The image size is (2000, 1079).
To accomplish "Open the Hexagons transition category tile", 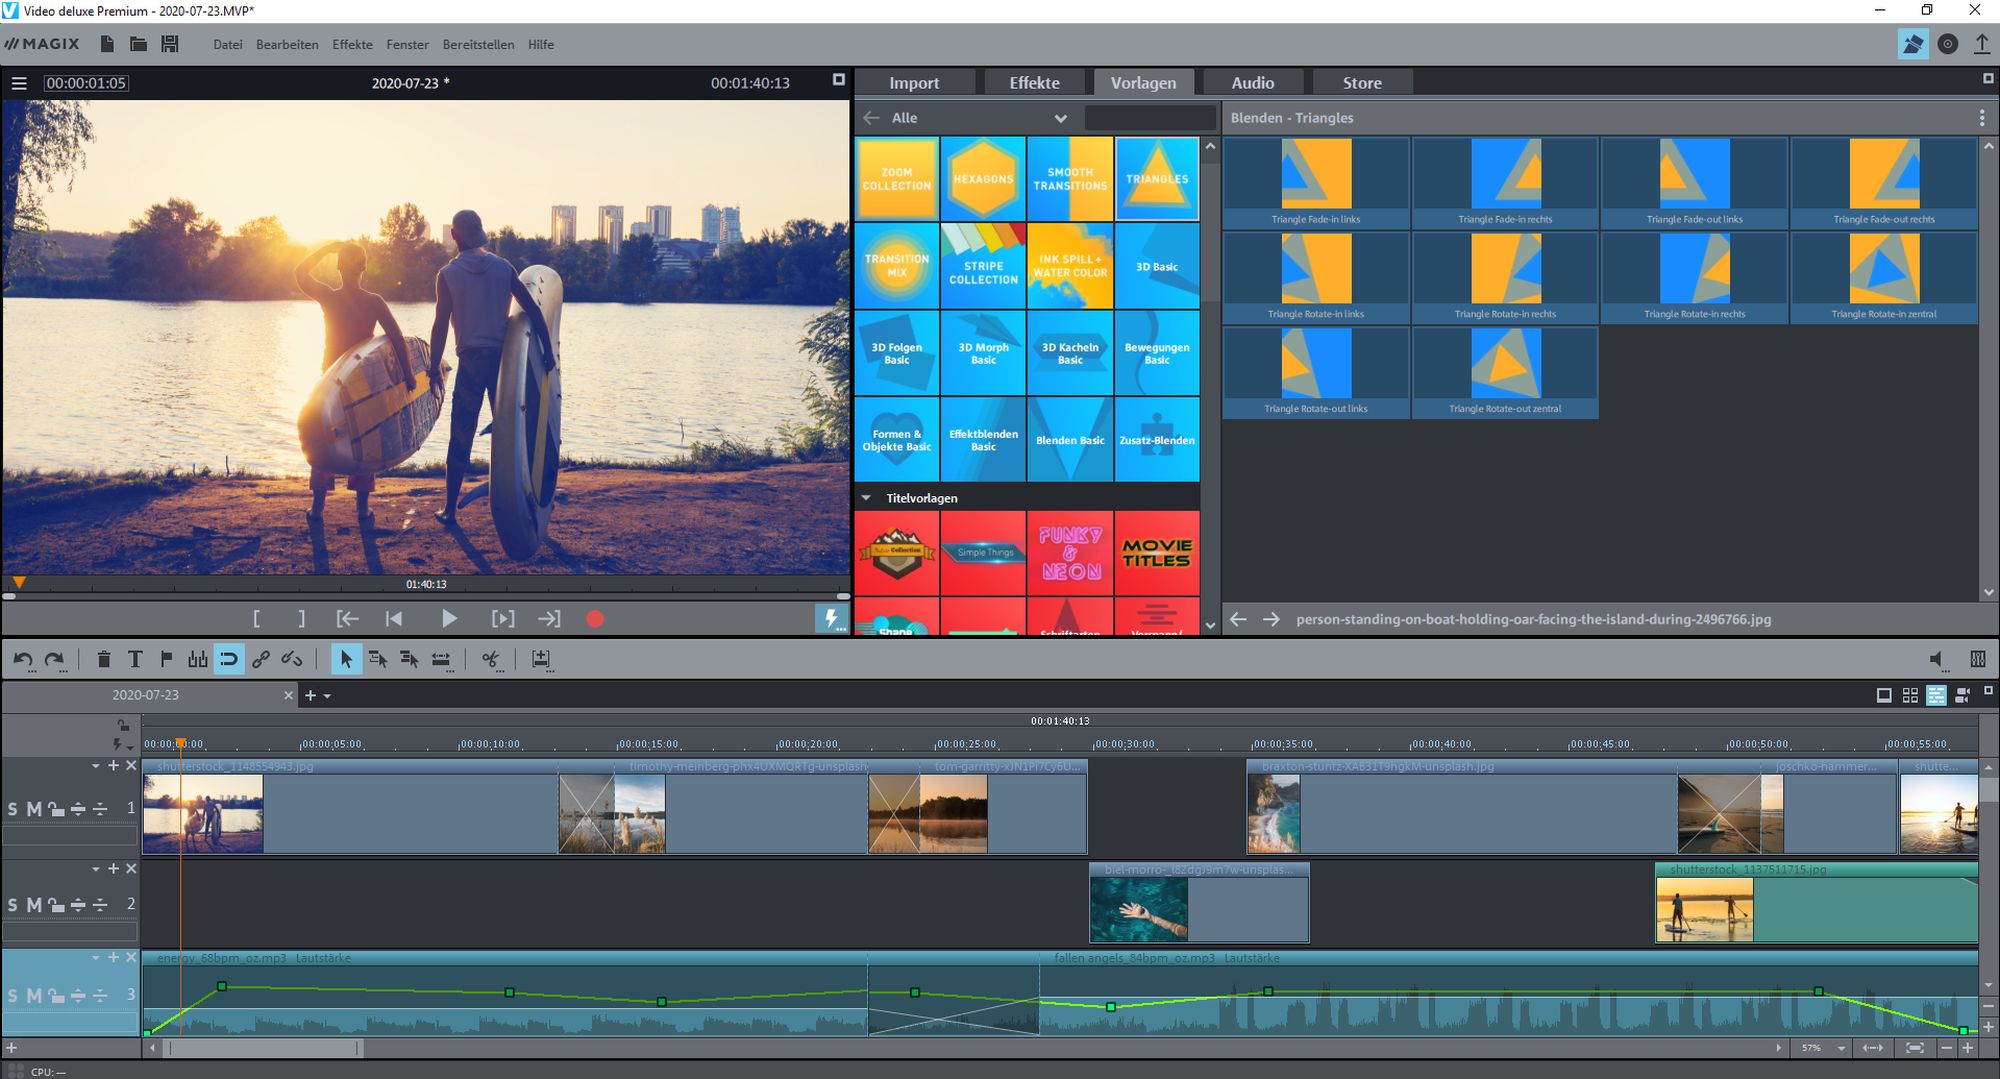I will point(983,179).
